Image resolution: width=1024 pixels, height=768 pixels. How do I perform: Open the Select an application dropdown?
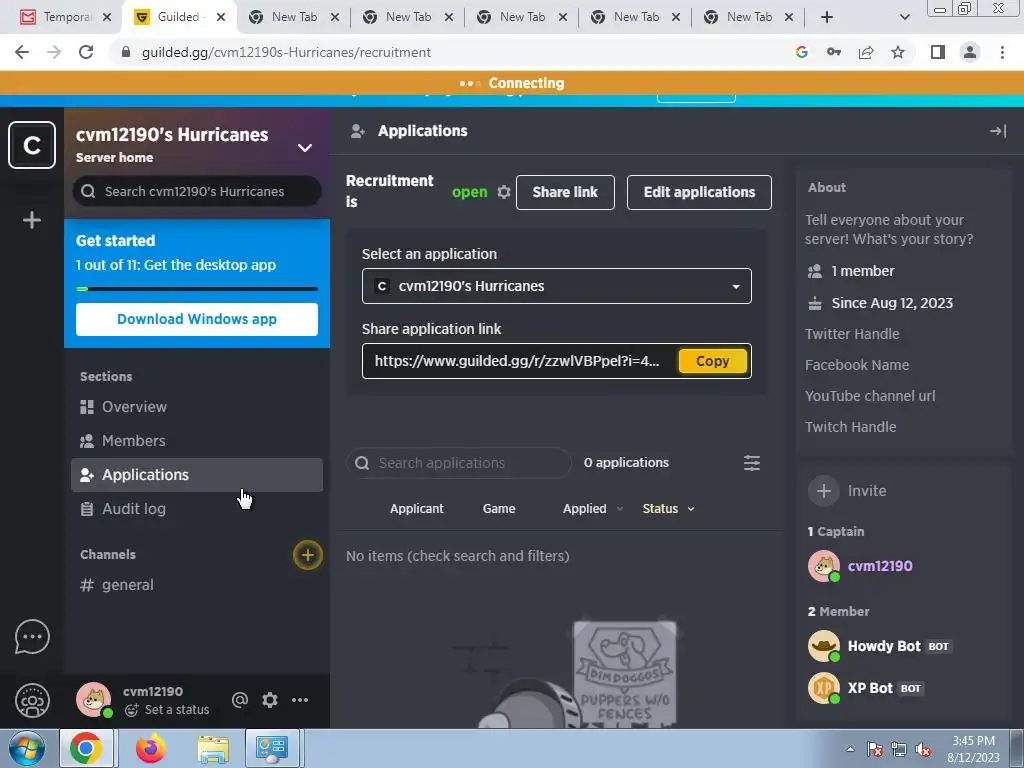(556, 286)
